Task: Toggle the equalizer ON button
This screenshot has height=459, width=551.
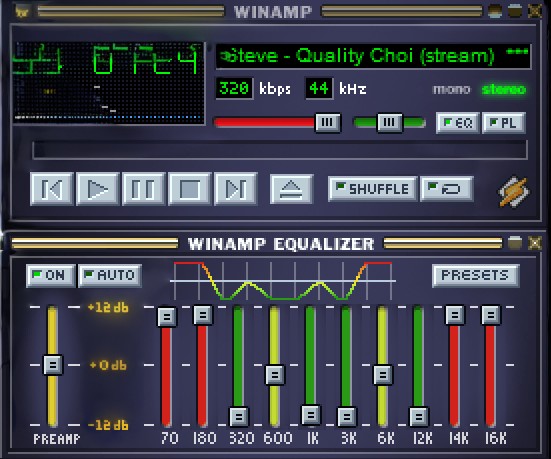Action: [x=51, y=276]
